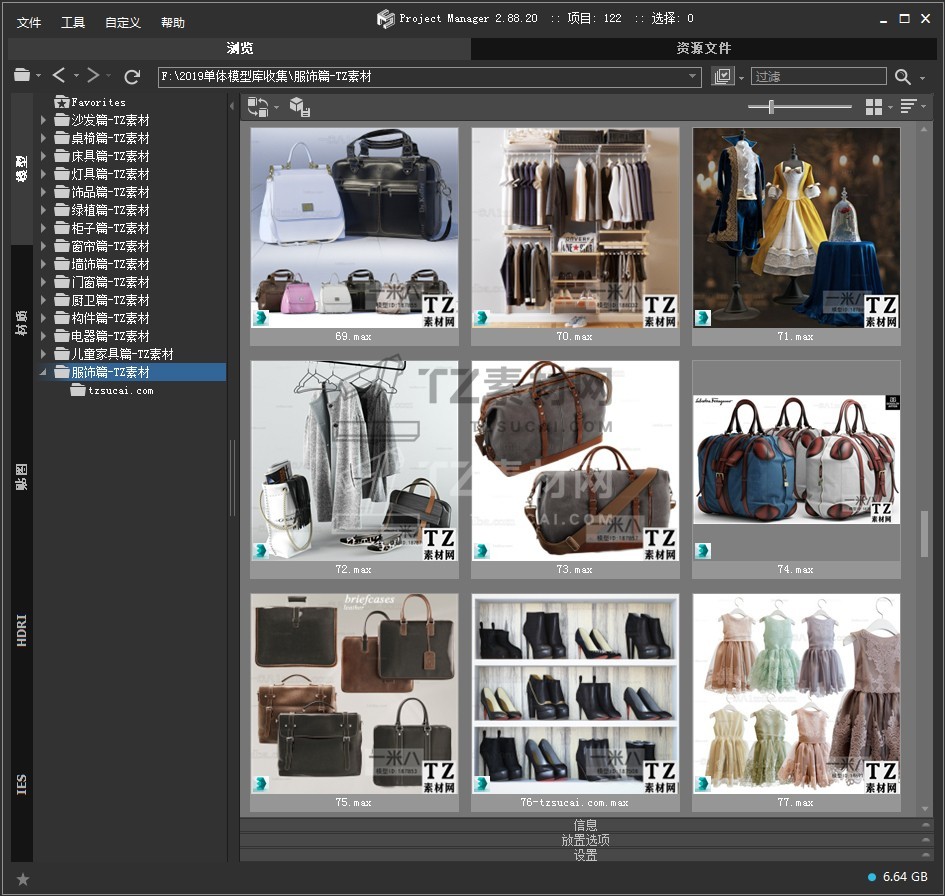Viewport: 945px width, 896px height.
Task: Select the HDRI side tab
Action: click(x=22, y=630)
